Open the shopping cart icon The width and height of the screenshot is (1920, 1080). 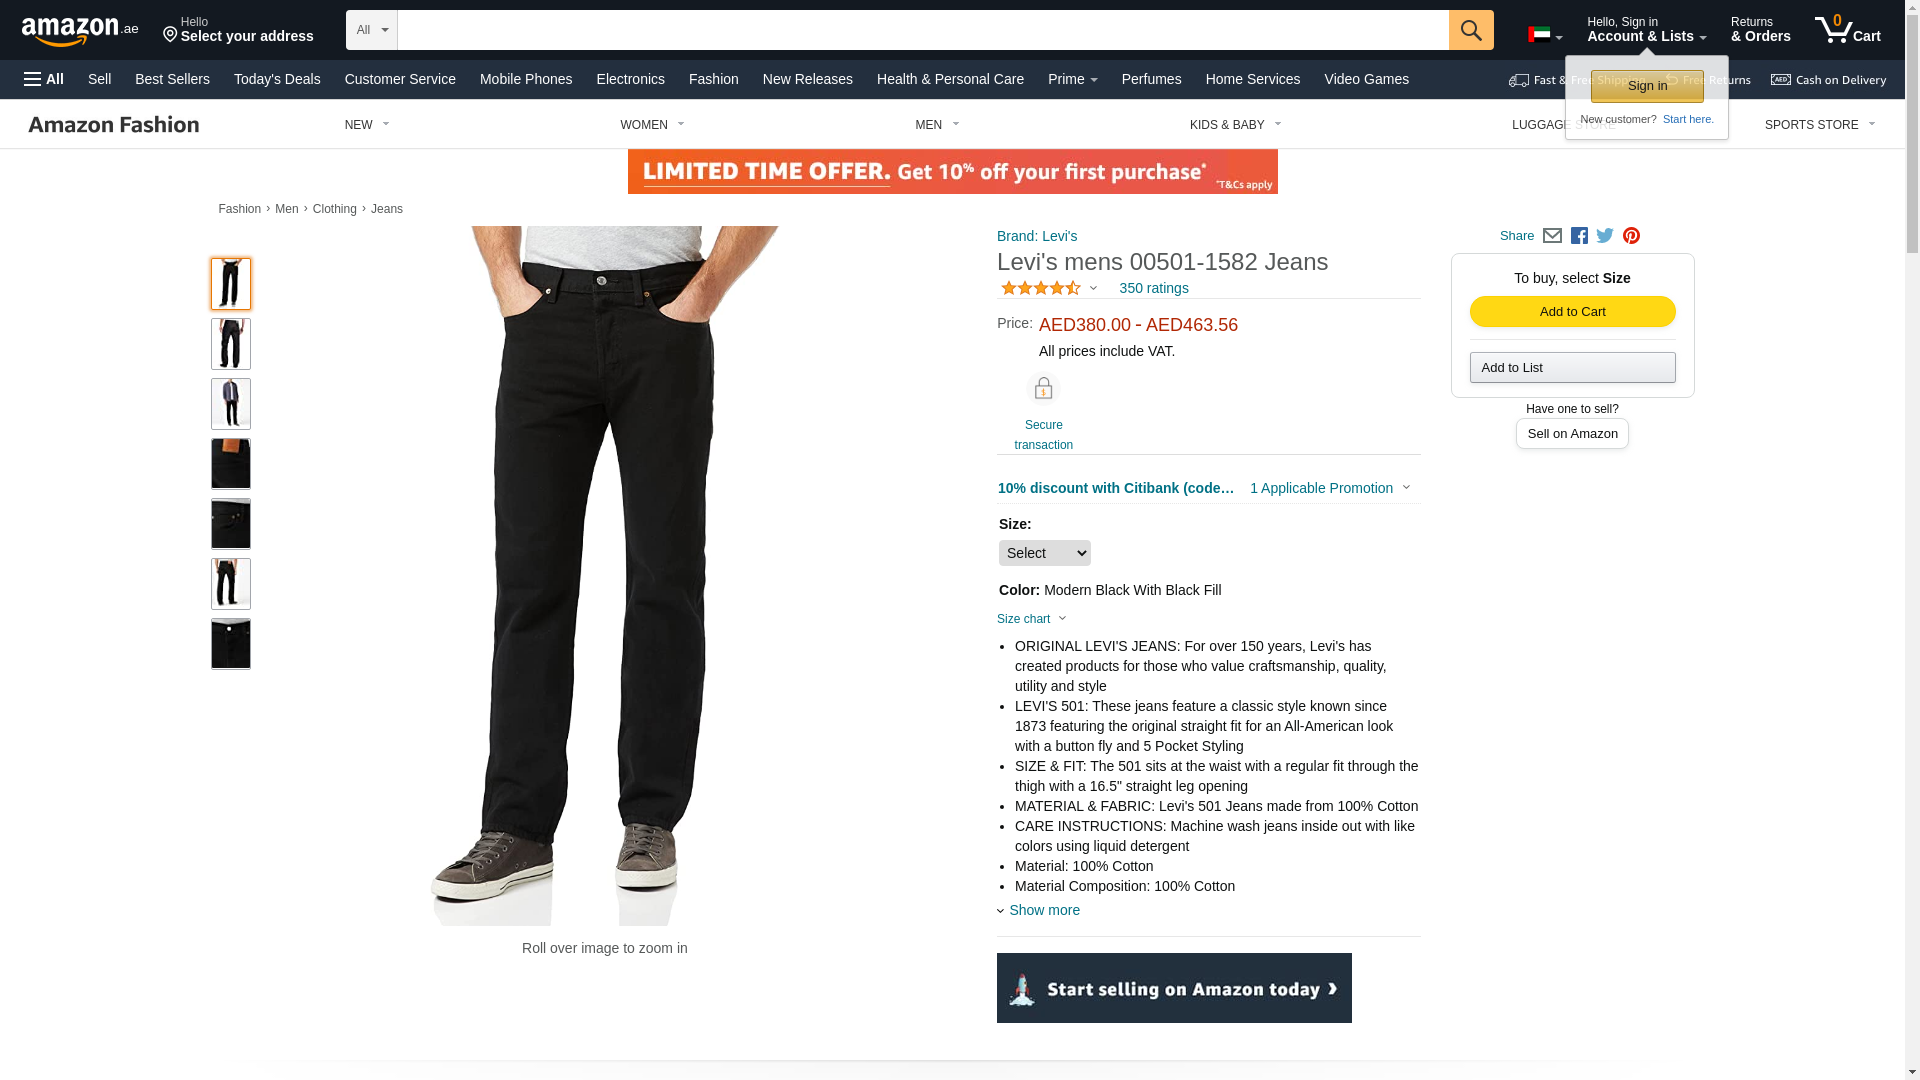pos(1847,30)
